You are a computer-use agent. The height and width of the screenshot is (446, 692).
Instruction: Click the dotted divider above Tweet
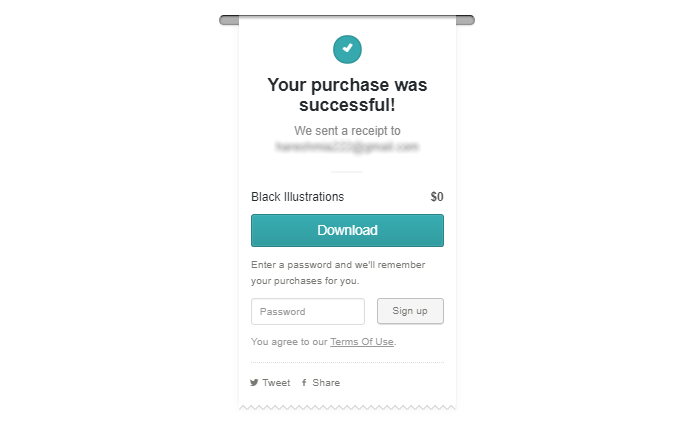tap(347, 362)
